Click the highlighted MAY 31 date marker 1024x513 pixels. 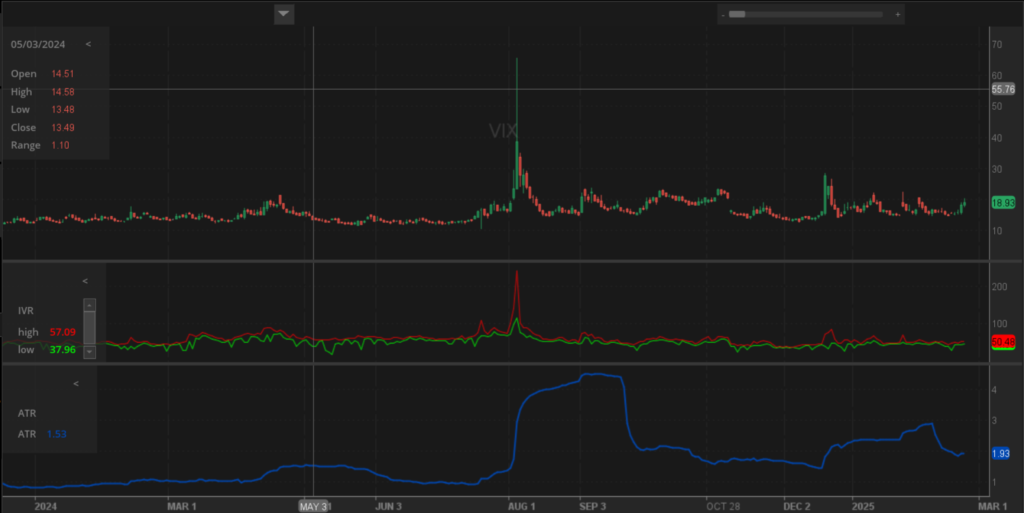(x=314, y=506)
